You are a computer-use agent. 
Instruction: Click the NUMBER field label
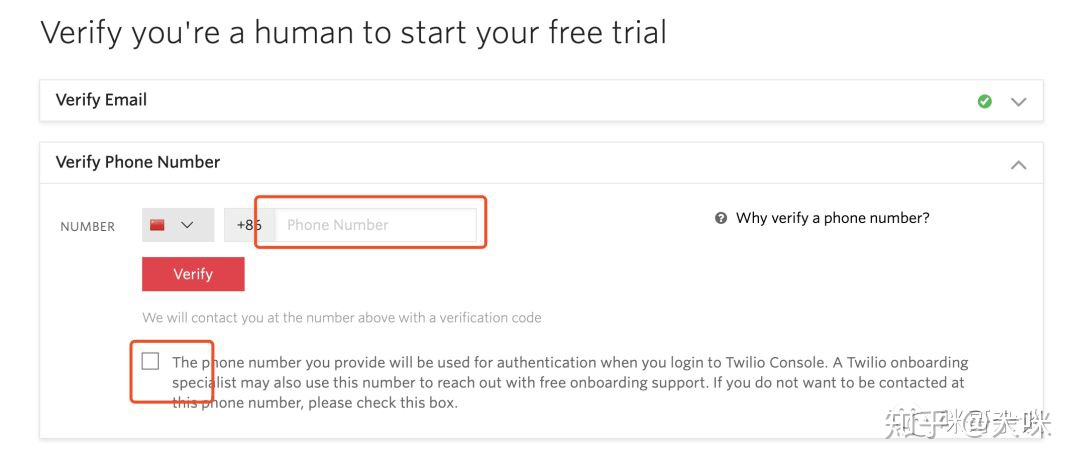(x=88, y=227)
